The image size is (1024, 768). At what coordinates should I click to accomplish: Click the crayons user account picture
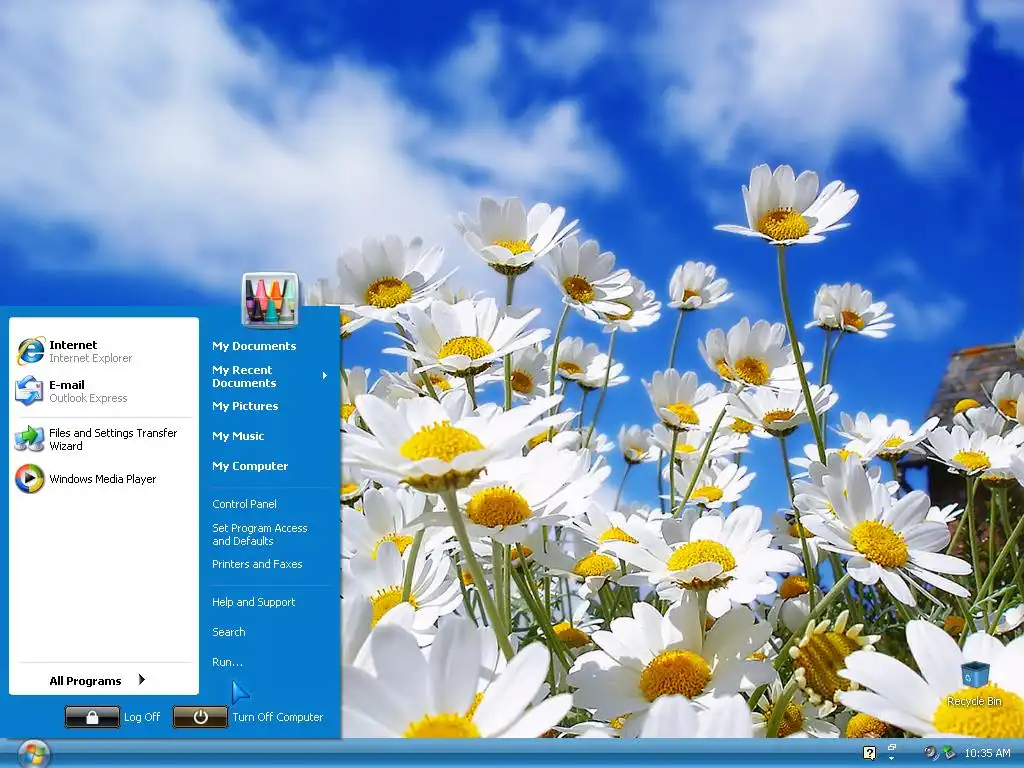point(270,299)
